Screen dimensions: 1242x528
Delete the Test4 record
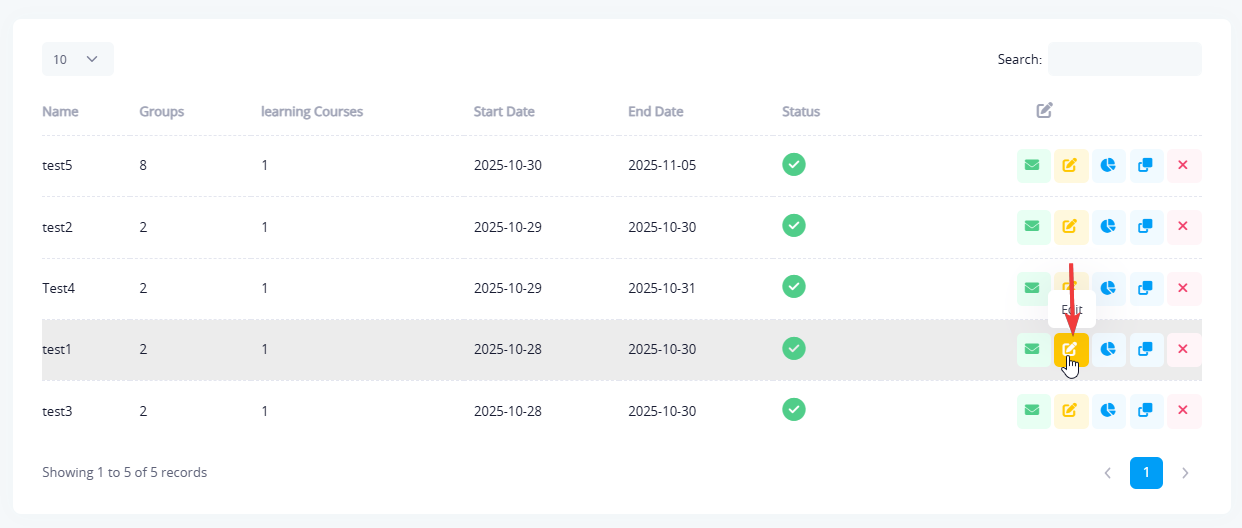1183,289
